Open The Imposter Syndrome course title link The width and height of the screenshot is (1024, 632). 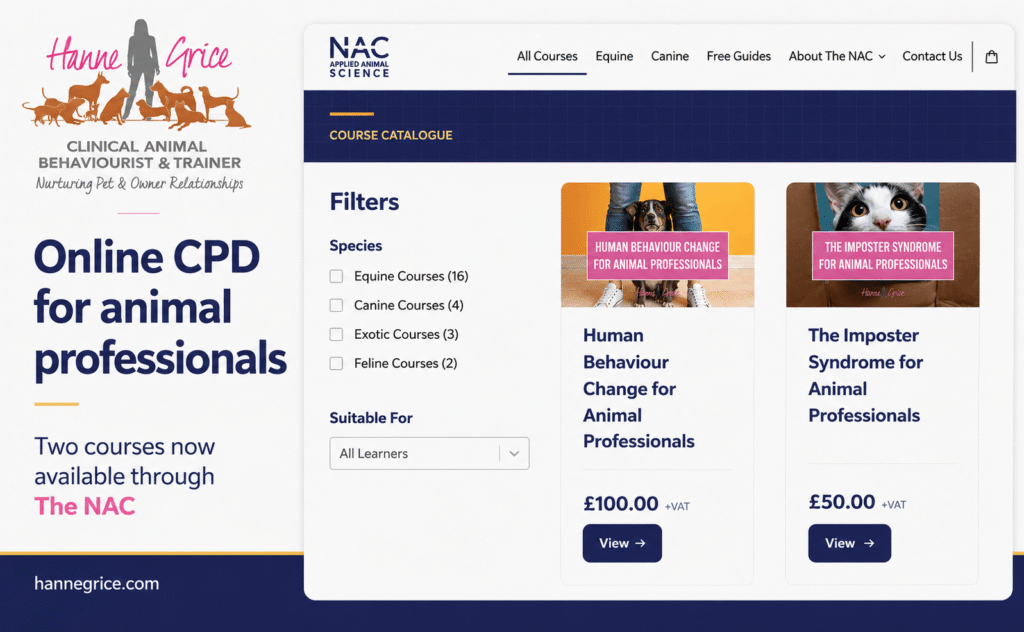pos(865,375)
